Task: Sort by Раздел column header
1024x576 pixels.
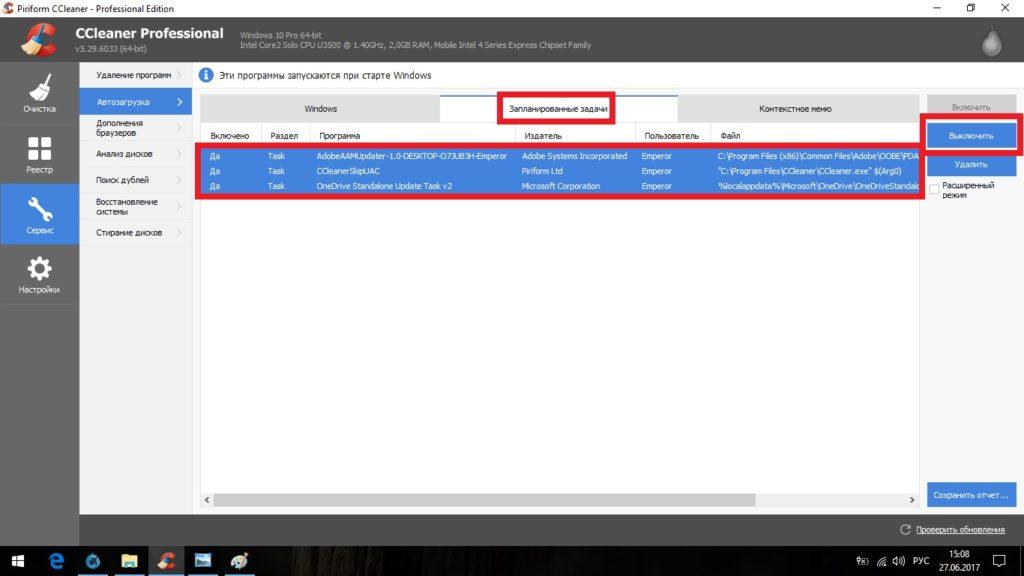Action: pos(284,136)
